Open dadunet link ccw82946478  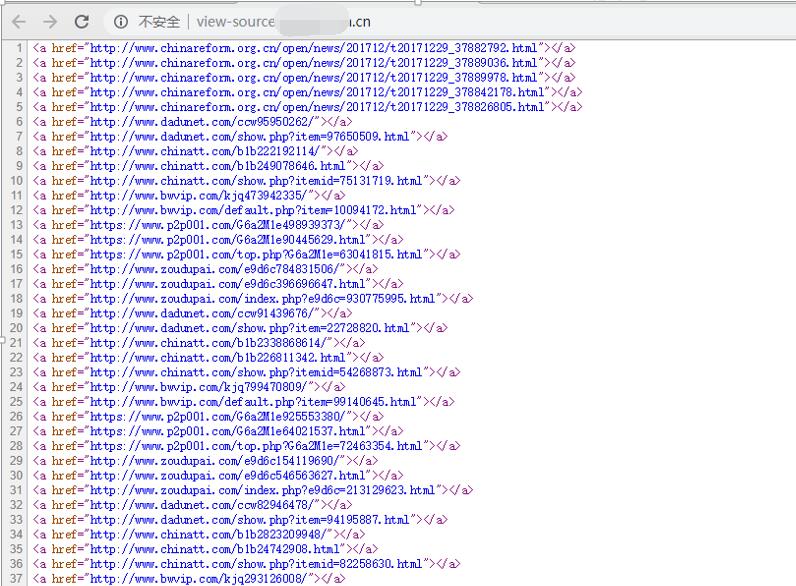(x=202, y=505)
